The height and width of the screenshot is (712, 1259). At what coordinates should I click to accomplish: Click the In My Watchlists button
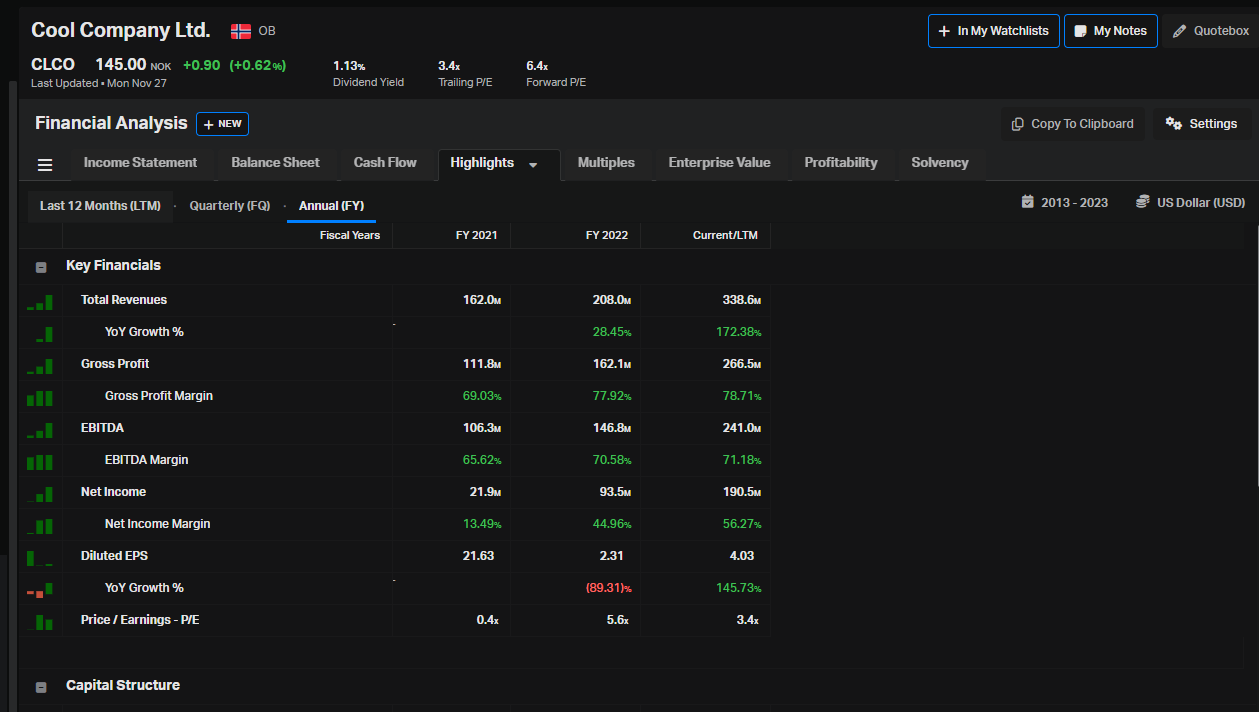tap(993, 31)
